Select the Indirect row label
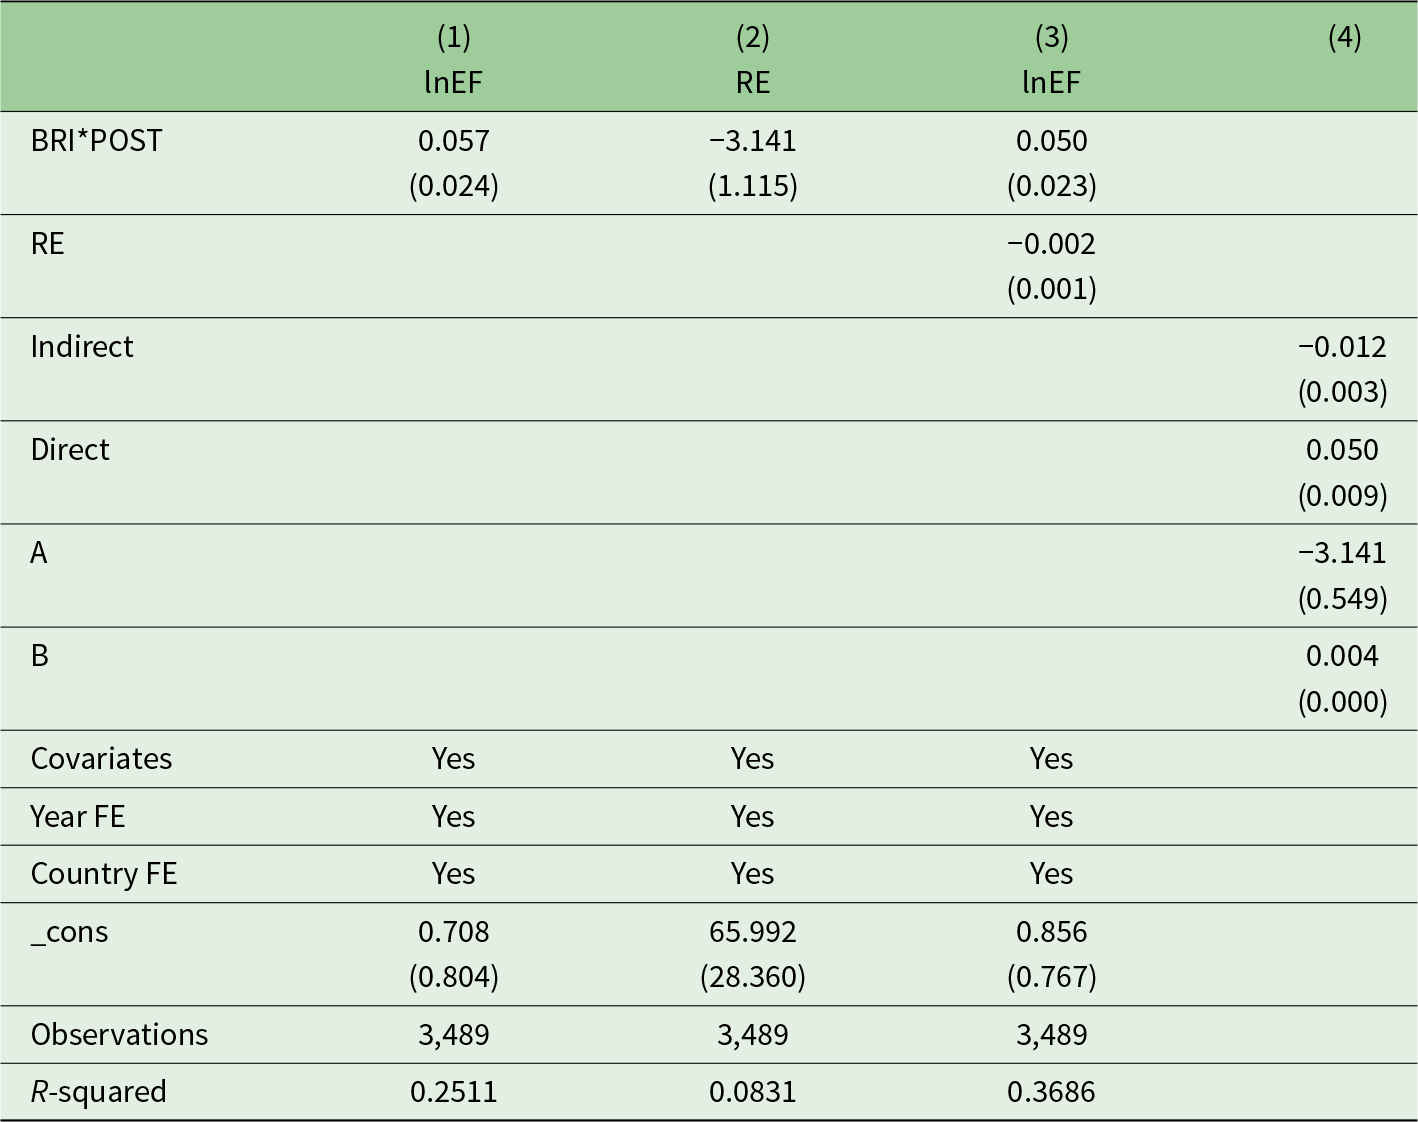Viewport: 1418px width, 1122px height. (x=82, y=347)
